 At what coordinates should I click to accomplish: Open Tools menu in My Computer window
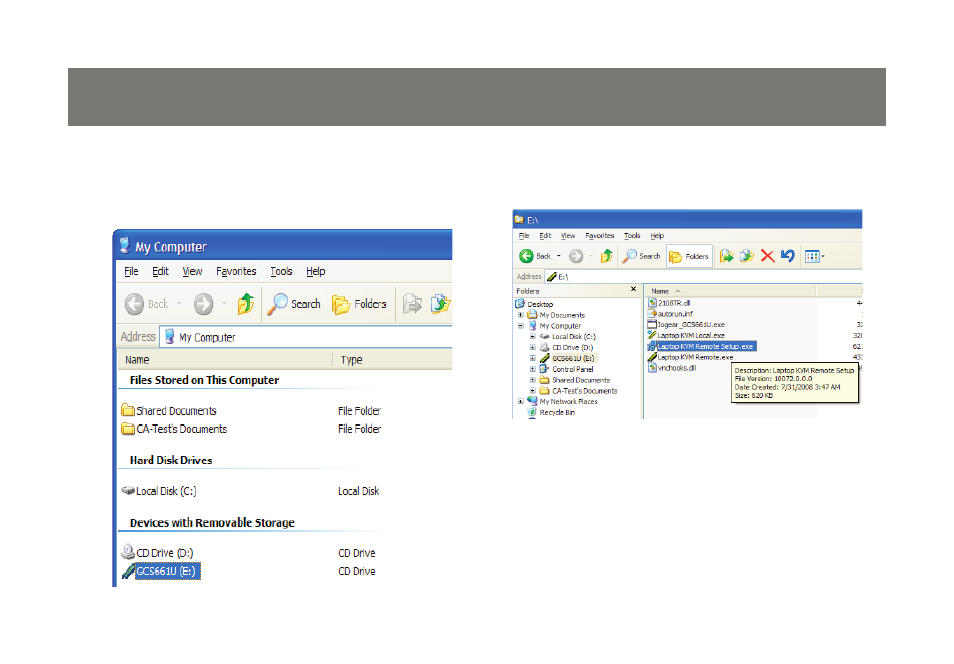click(282, 271)
